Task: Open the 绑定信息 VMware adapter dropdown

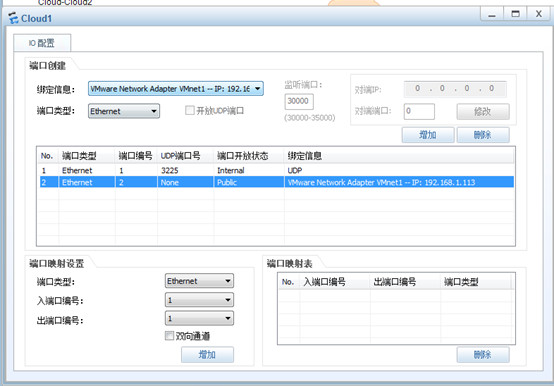Action: pos(176,89)
